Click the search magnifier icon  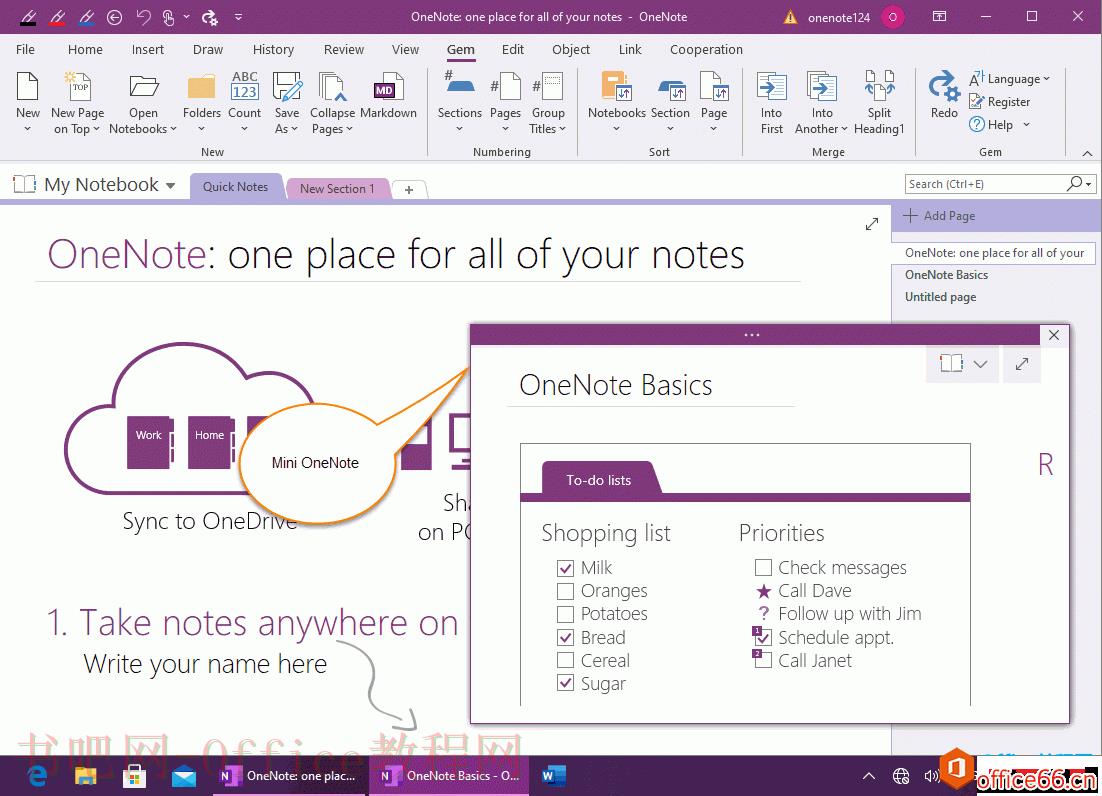coord(1073,183)
